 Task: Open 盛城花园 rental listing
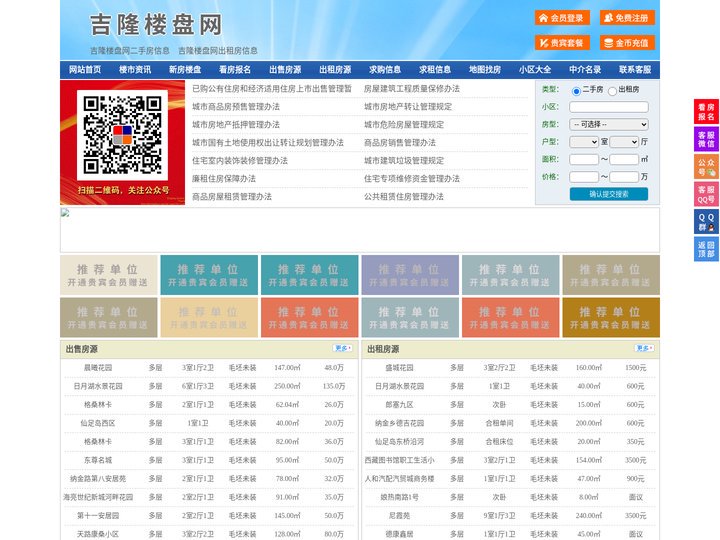click(x=399, y=368)
